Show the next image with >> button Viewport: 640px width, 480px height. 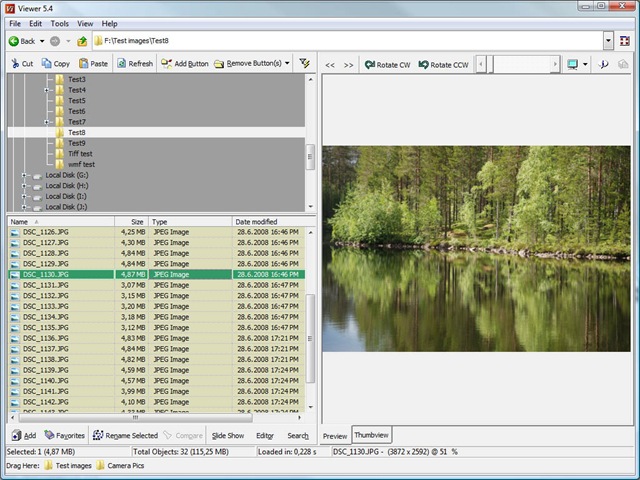(348, 65)
